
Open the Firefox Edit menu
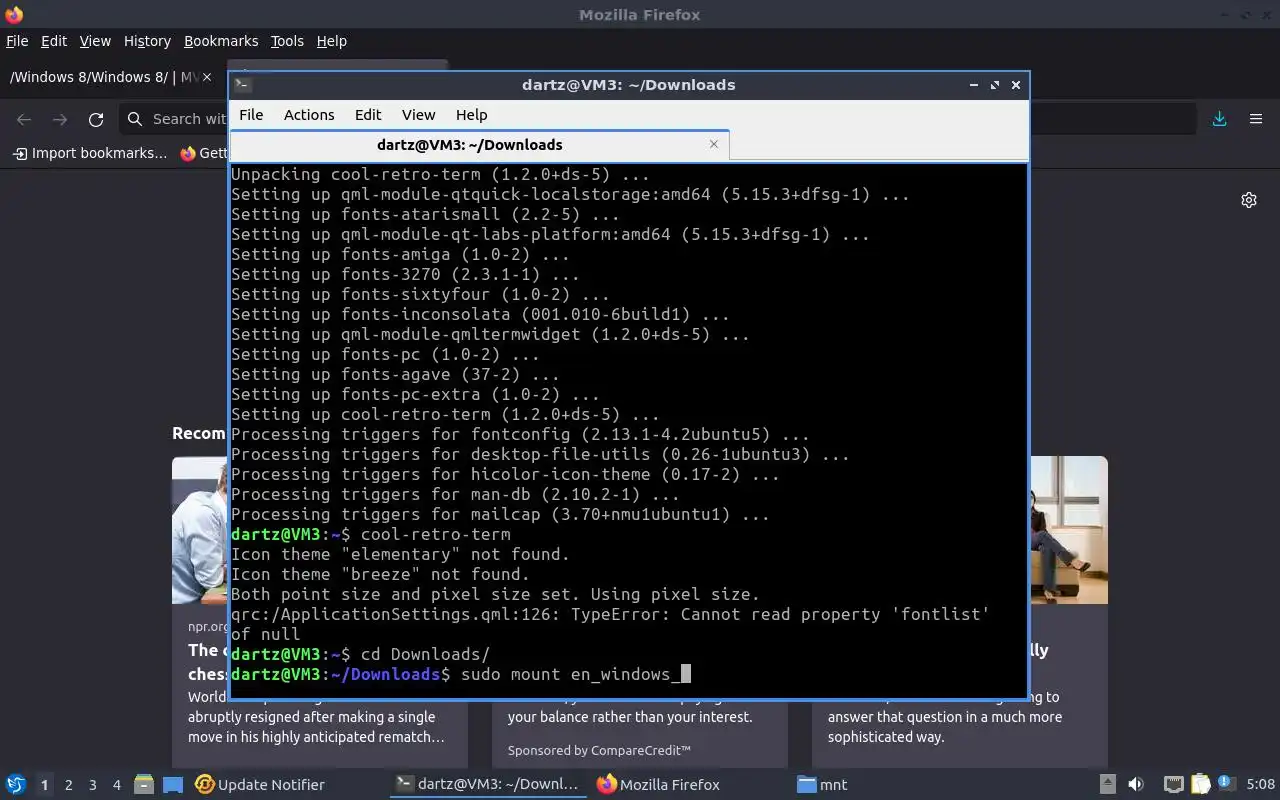pyautogui.click(x=54, y=41)
